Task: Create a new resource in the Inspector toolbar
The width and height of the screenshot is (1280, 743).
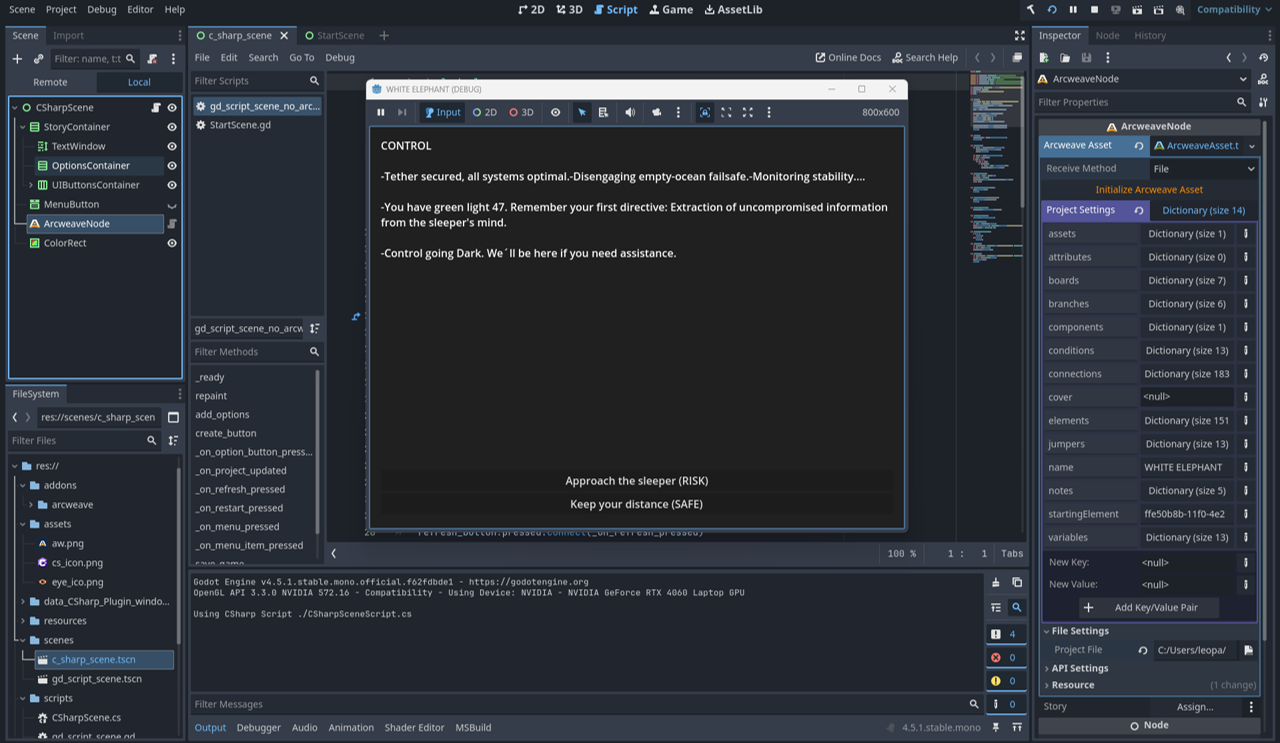Action: (1044, 58)
